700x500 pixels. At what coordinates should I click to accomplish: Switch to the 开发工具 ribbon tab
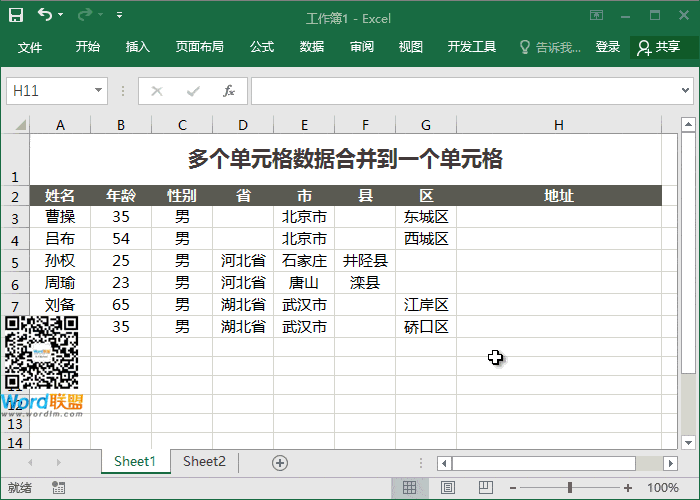[472, 46]
